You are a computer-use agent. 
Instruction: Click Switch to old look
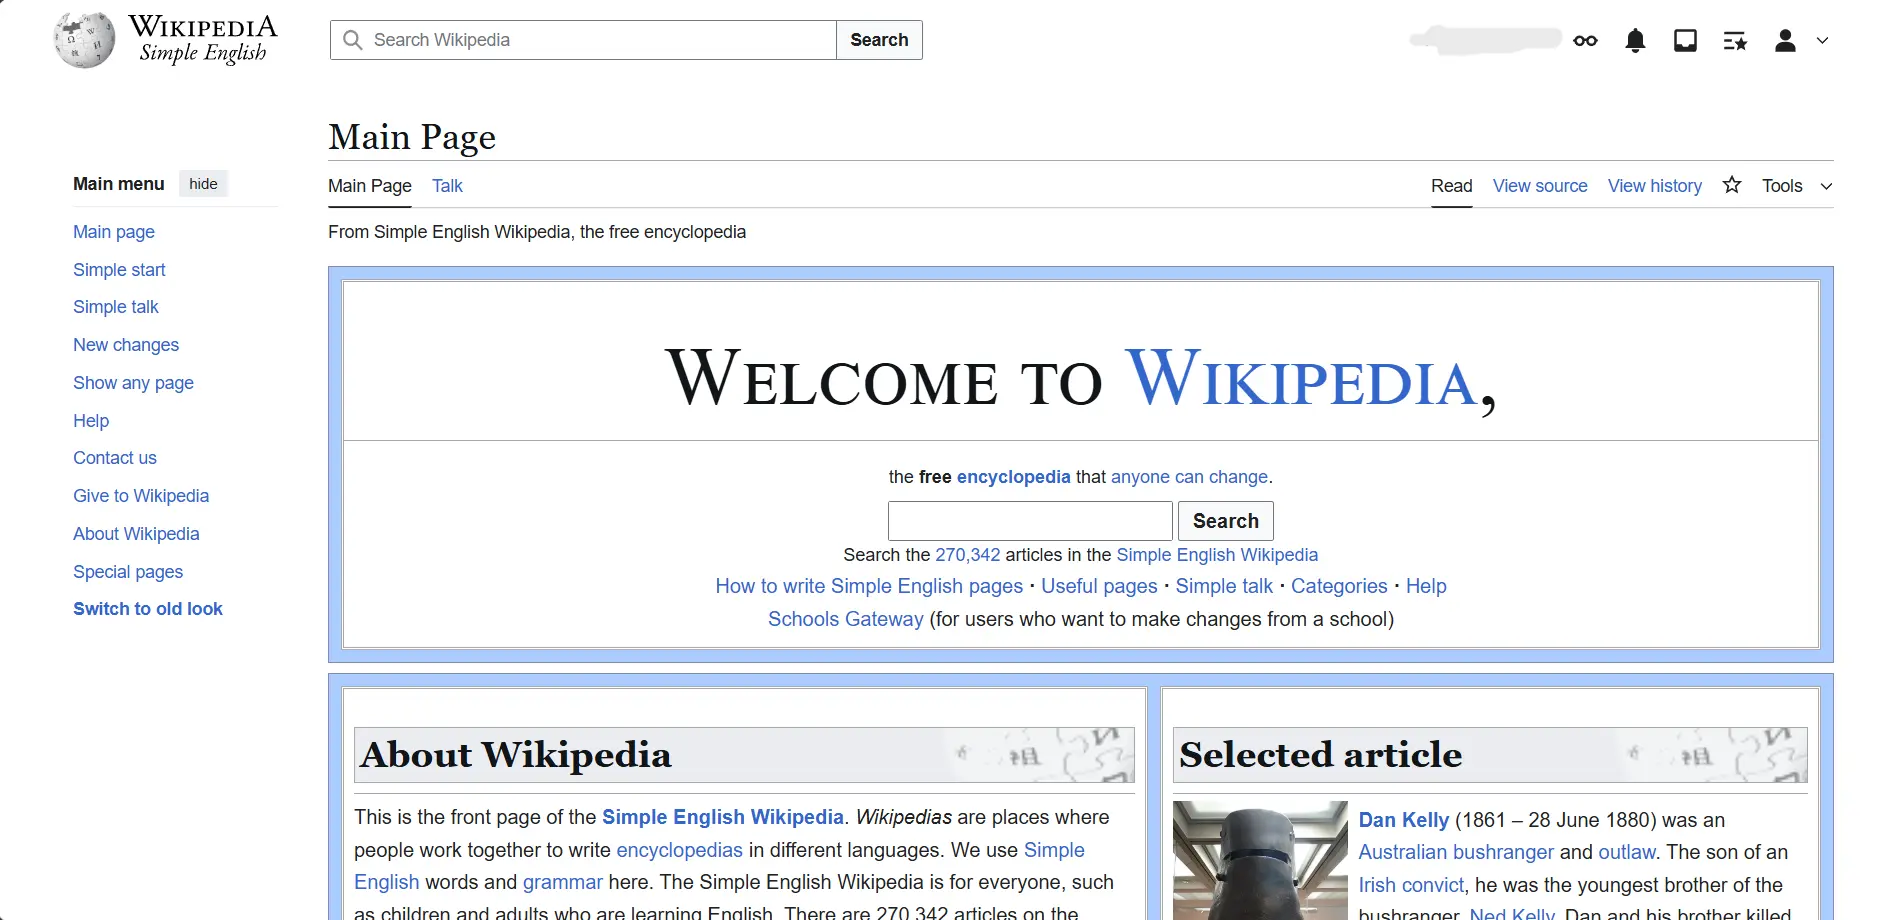pos(148,609)
